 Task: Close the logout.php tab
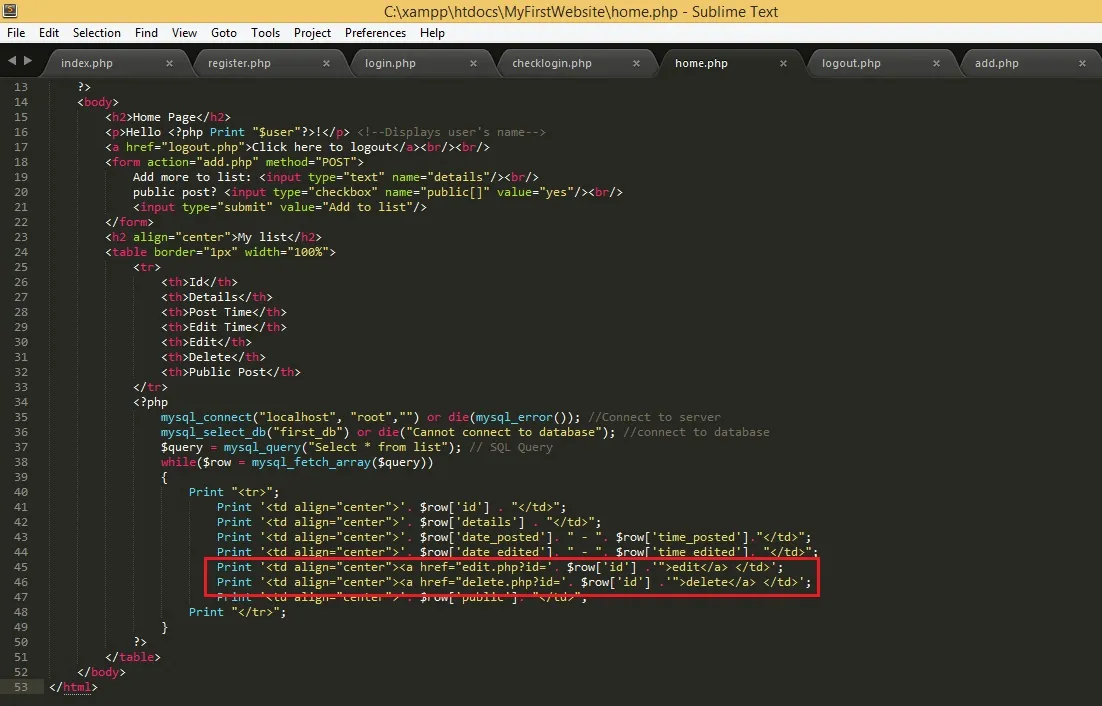tap(936, 63)
